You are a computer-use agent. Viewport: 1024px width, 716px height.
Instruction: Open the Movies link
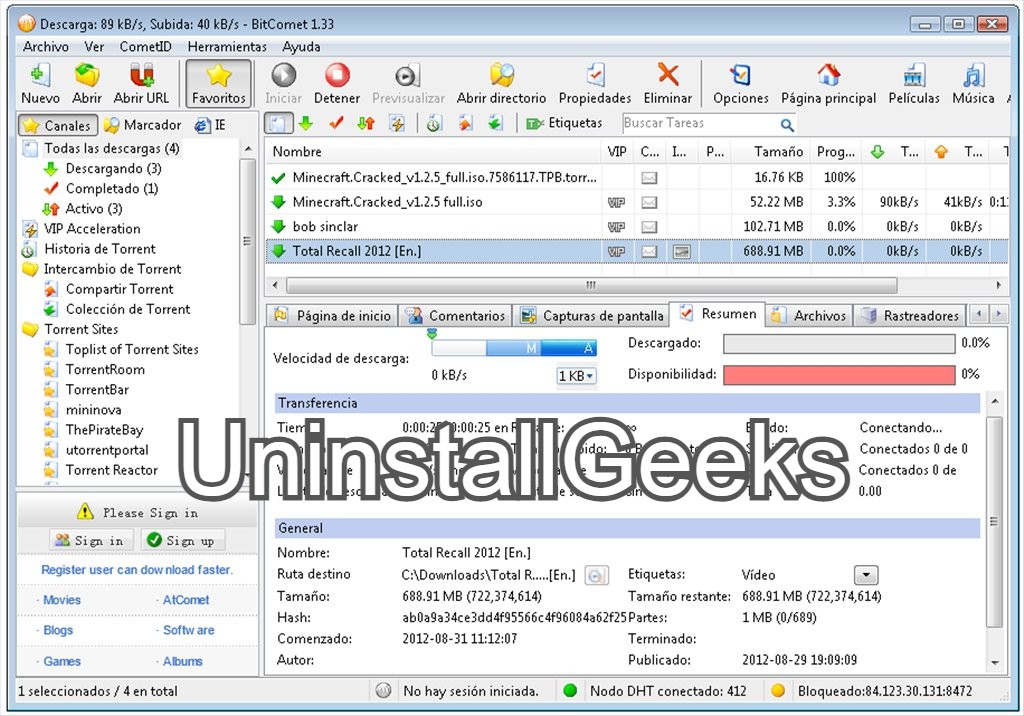click(62, 600)
